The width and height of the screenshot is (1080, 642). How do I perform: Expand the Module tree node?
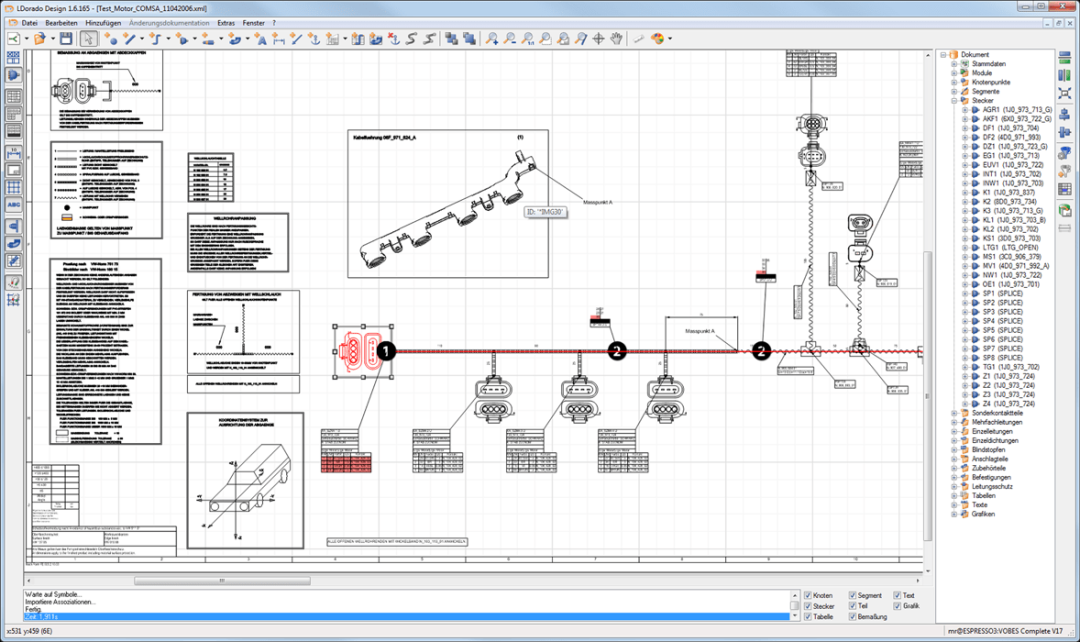pos(954,73)
